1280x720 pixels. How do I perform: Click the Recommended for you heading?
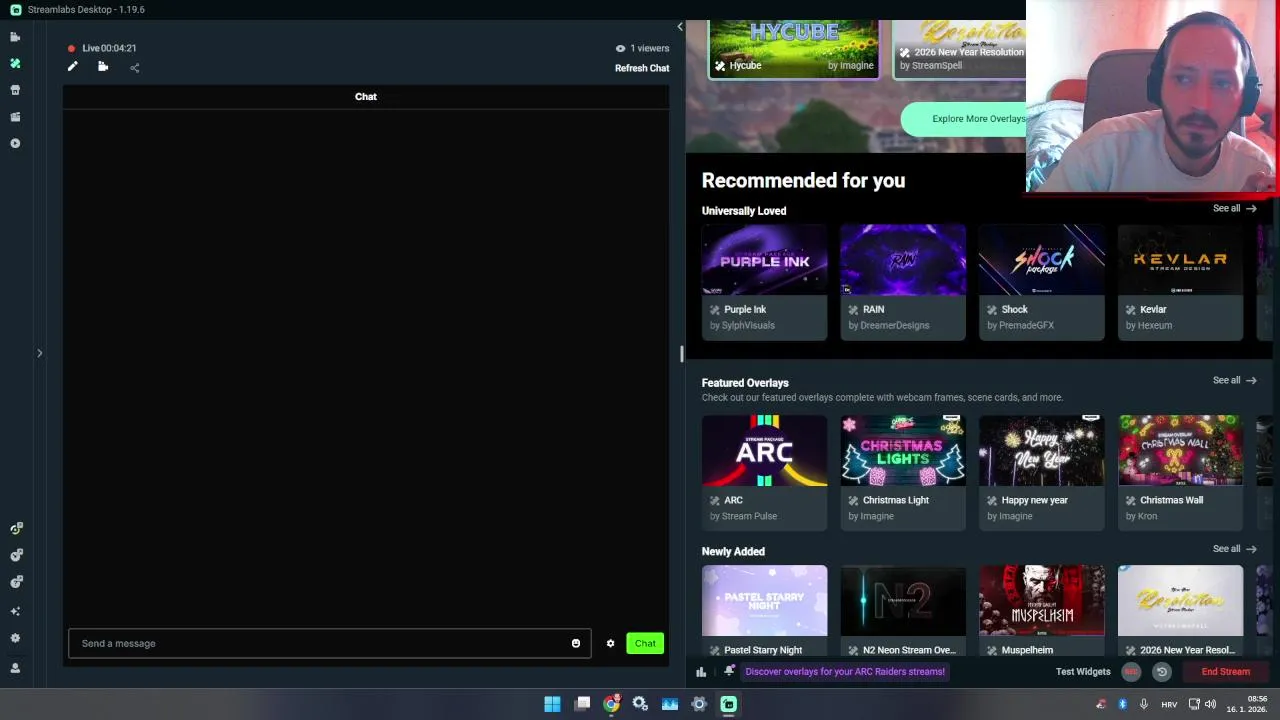[803, 181]
